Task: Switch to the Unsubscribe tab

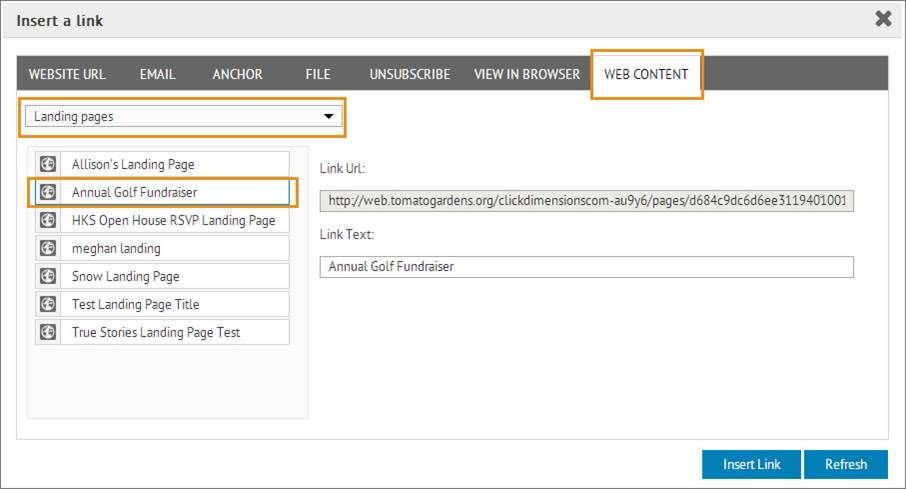Action: point(409,74)
